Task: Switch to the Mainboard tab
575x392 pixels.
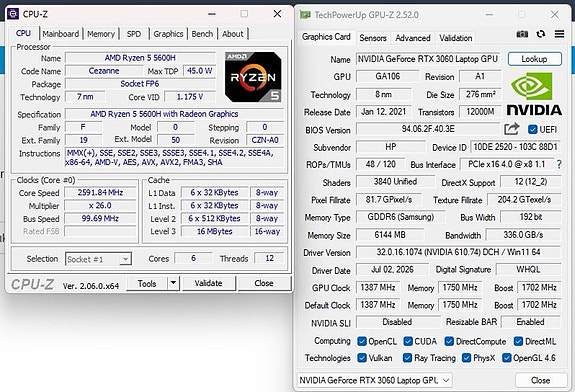Action: [x=61, y=34]
